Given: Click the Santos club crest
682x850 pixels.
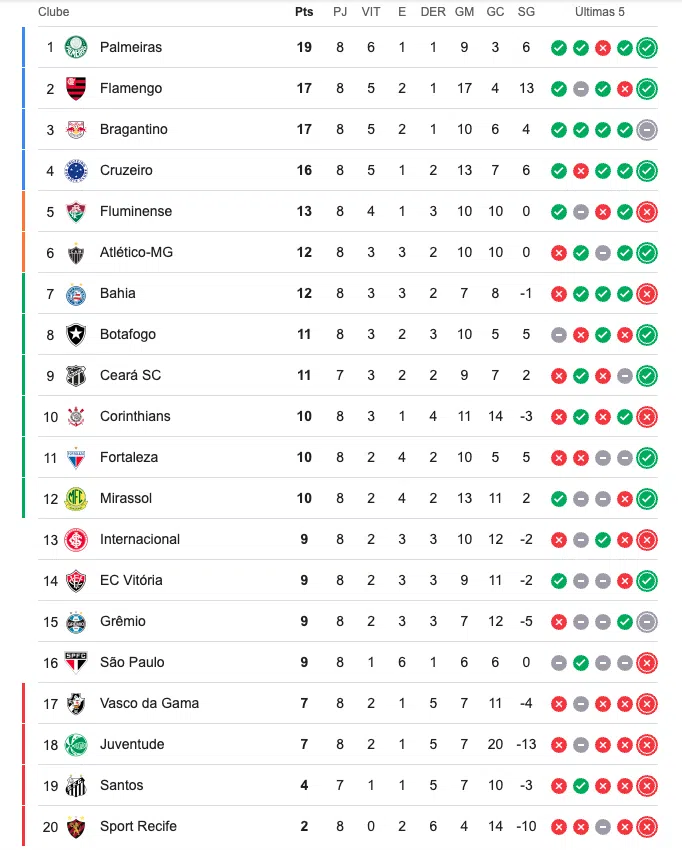Looking at the screenshot, I should click(78, 785).
